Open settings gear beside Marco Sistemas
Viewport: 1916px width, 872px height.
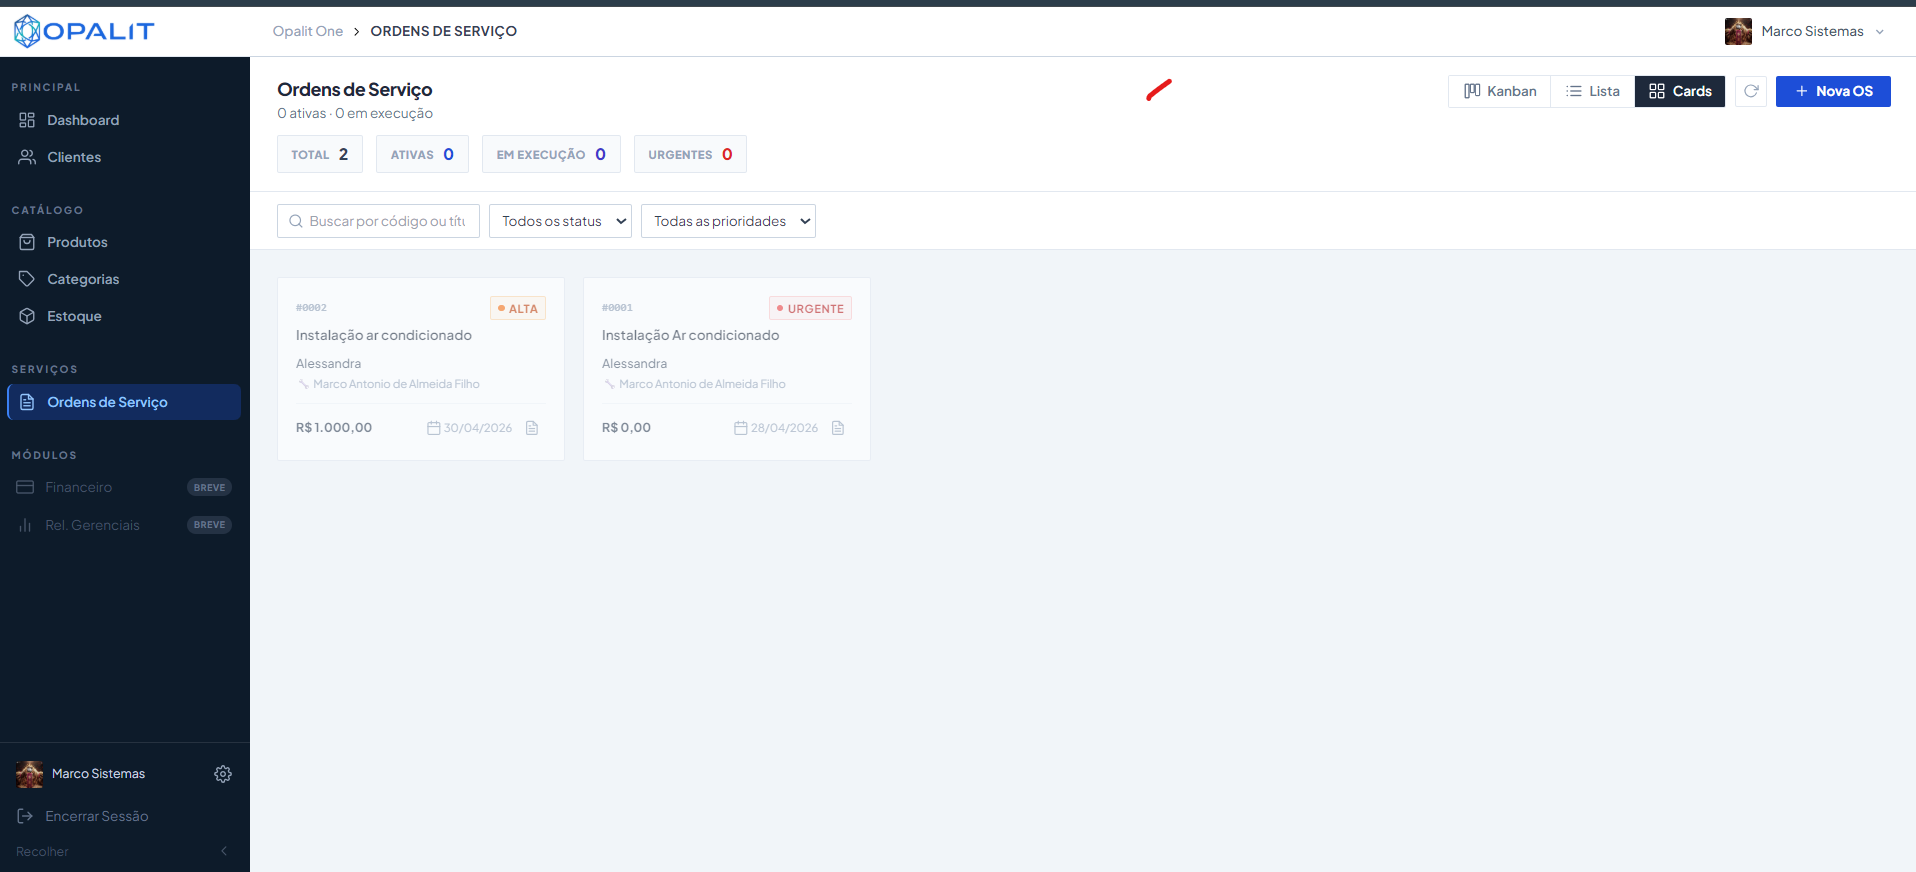tap(223, 774)
